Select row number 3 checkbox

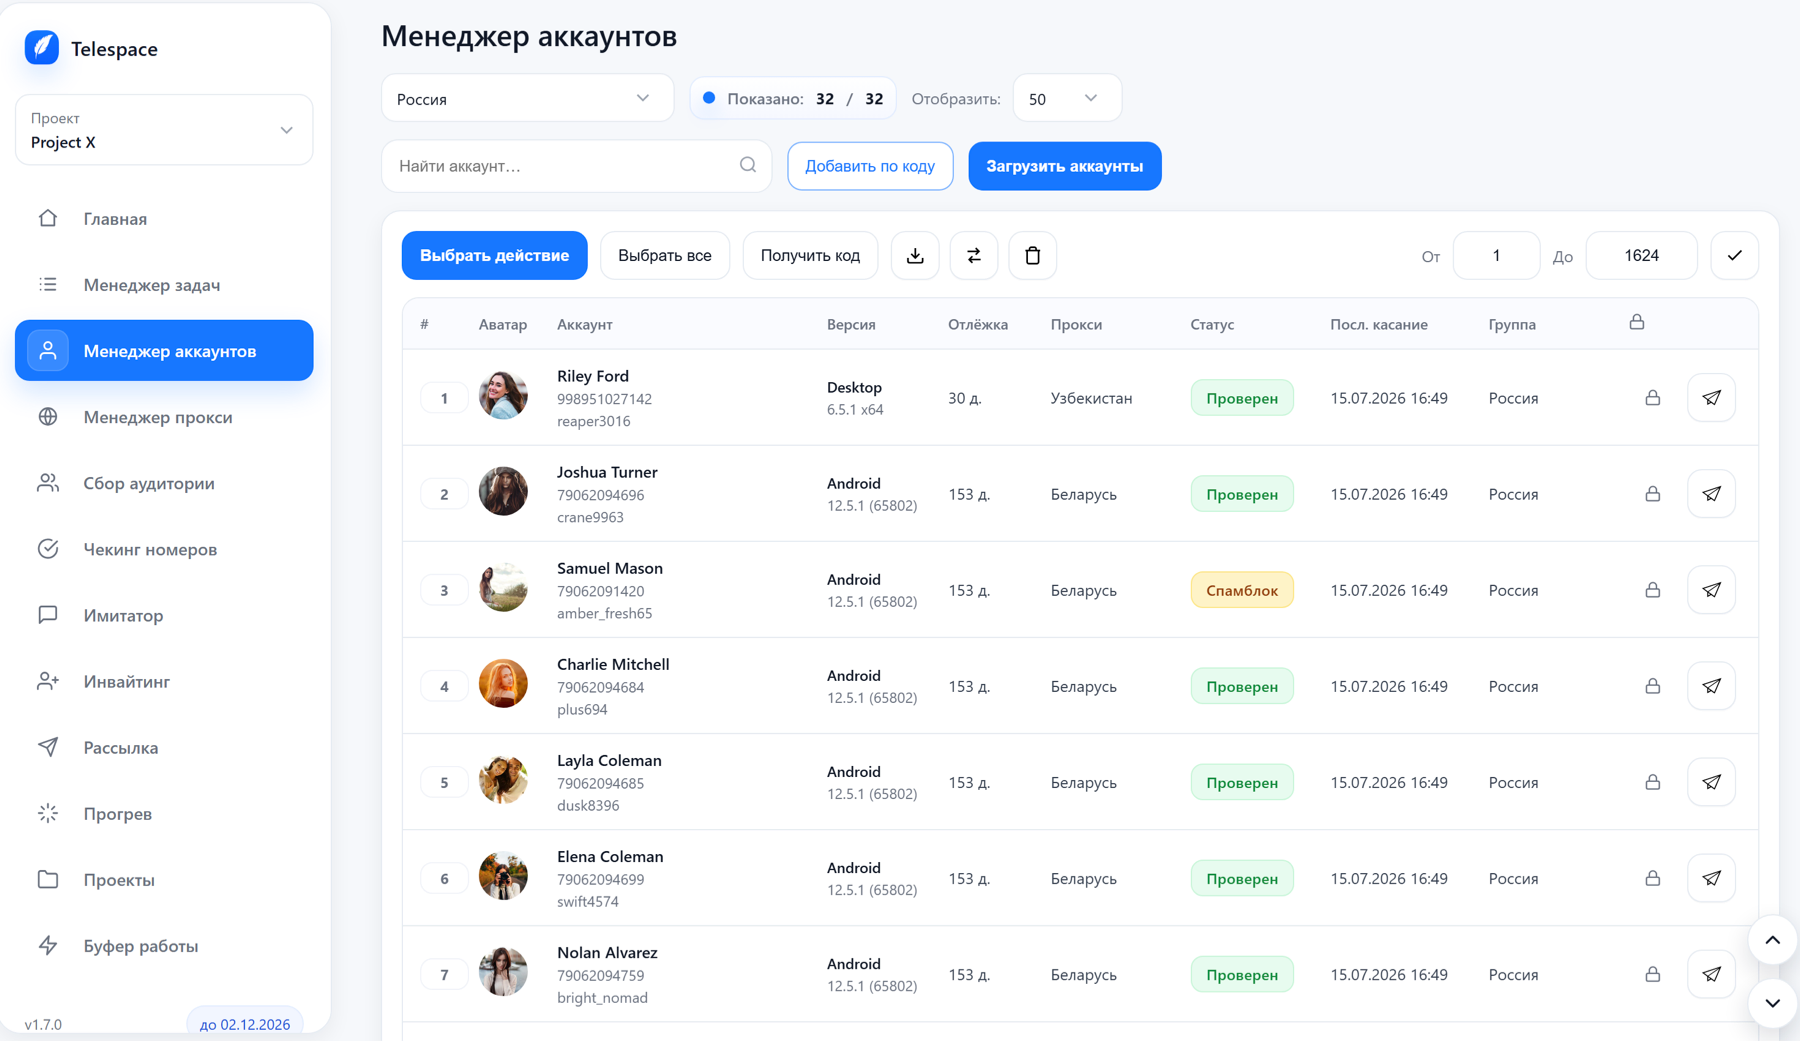point(444,590)
